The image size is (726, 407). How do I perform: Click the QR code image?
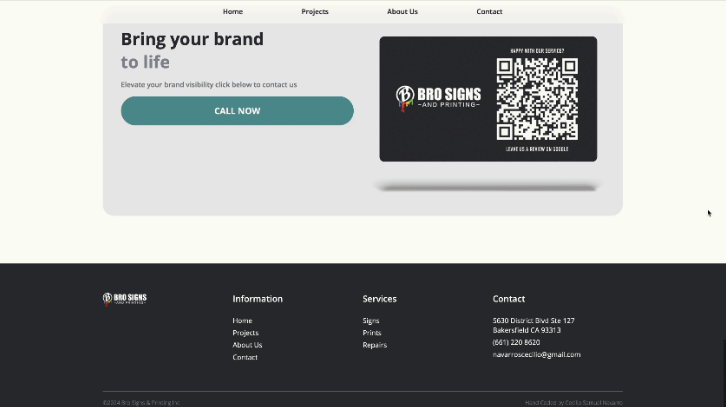click(537, 99)
